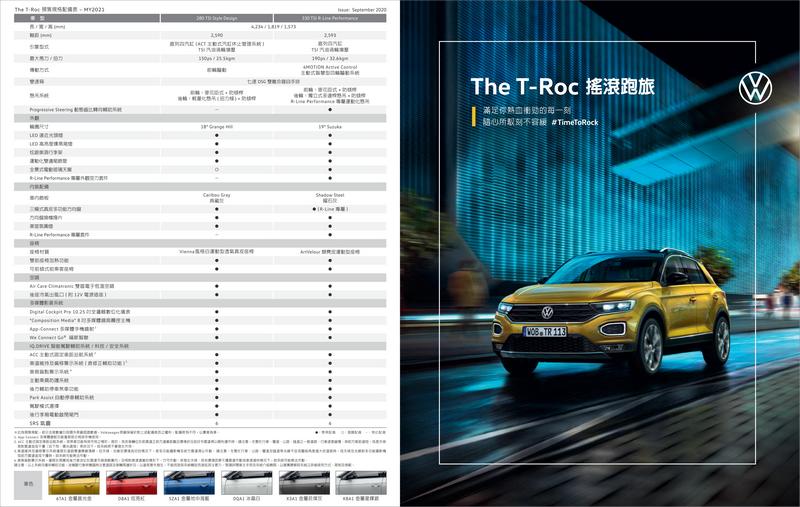
Task: Click the ACC row label
Action: [x=63, y=354]
